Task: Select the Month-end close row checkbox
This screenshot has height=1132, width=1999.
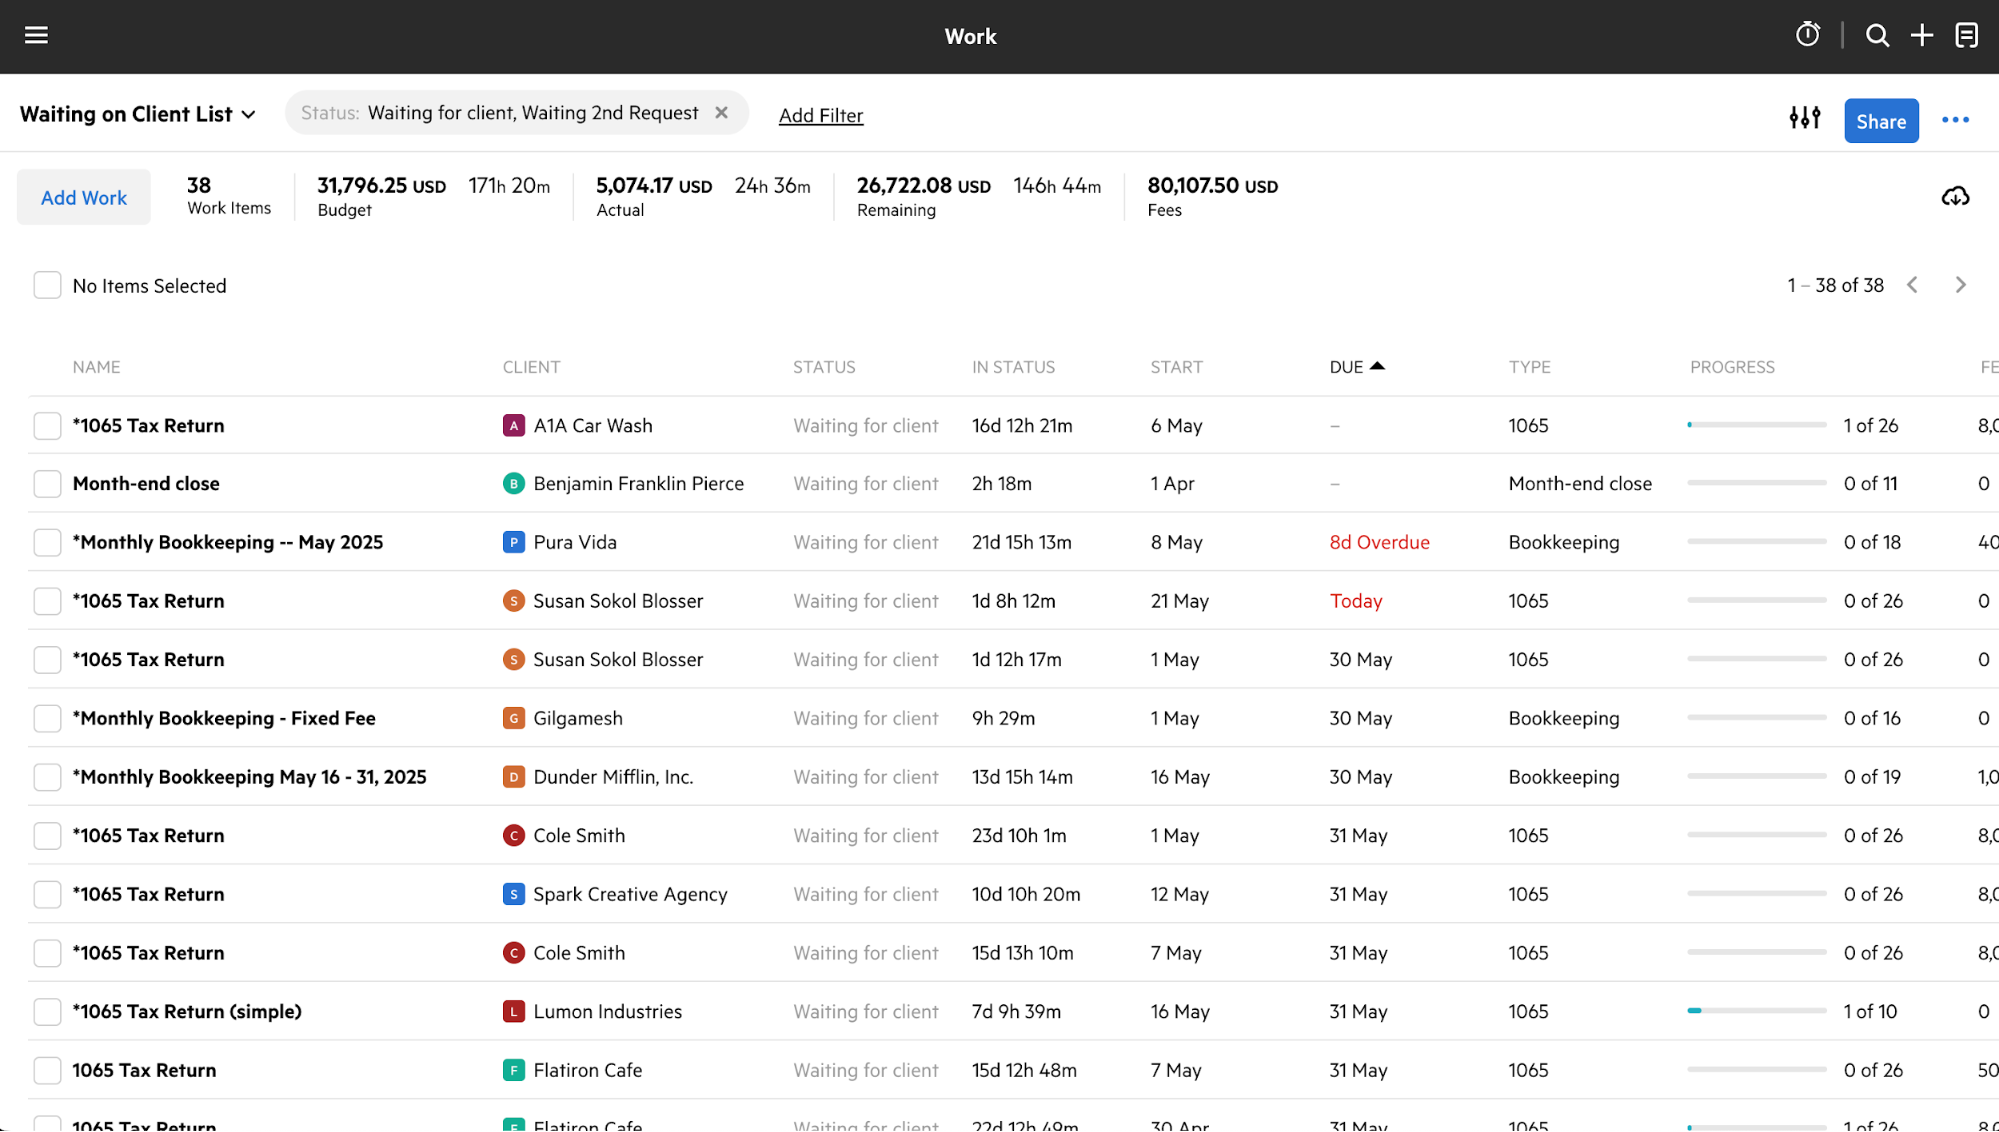Action: (47, 483)
